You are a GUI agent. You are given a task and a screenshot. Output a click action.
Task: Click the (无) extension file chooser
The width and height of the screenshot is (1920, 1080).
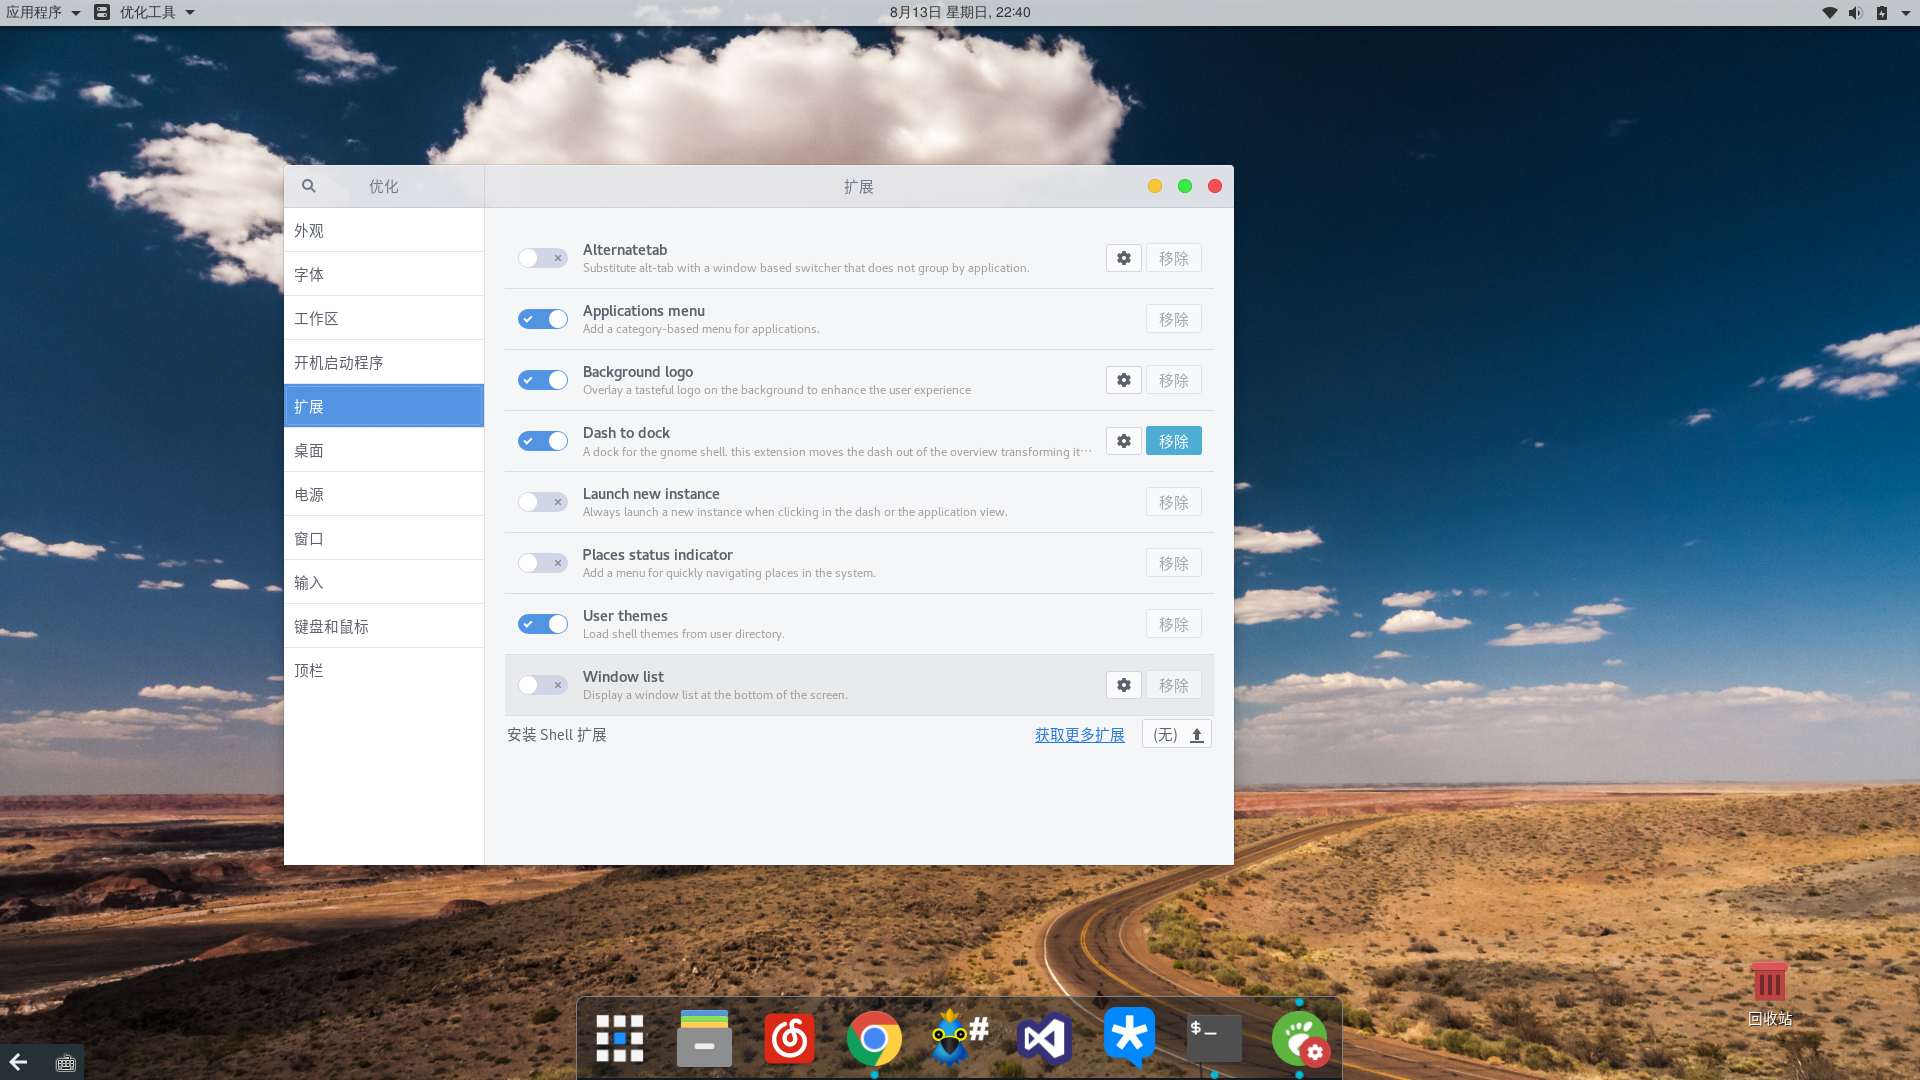point(1177,734)
